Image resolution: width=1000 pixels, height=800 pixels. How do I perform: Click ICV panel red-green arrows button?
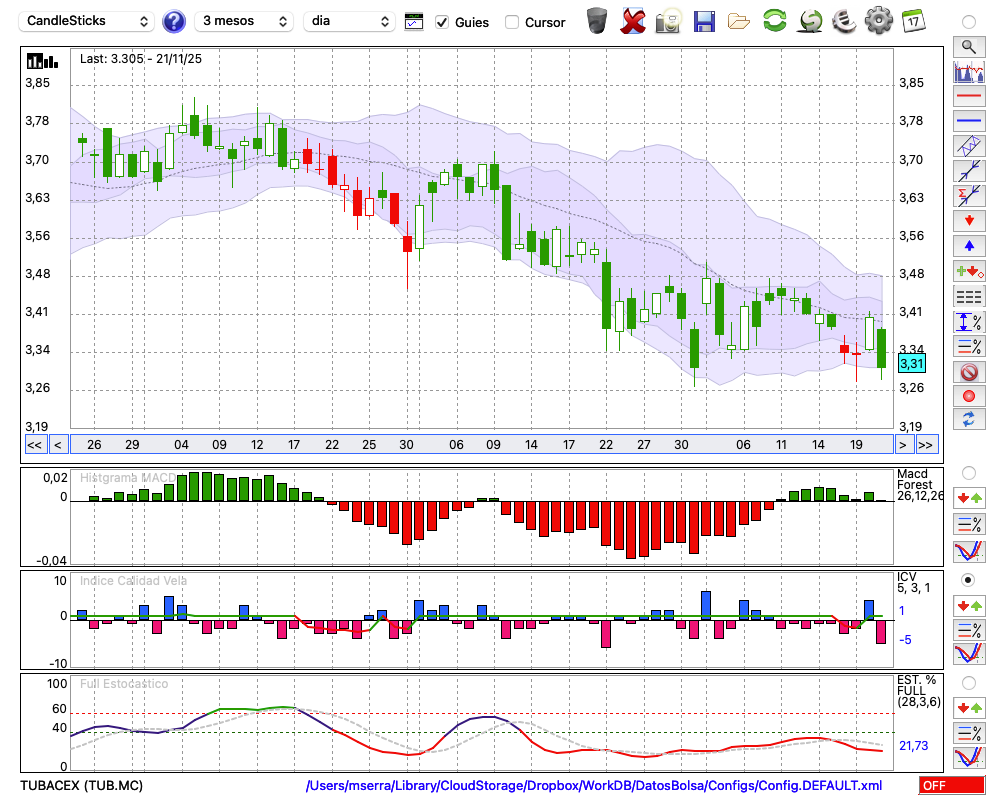coord(969,606)
